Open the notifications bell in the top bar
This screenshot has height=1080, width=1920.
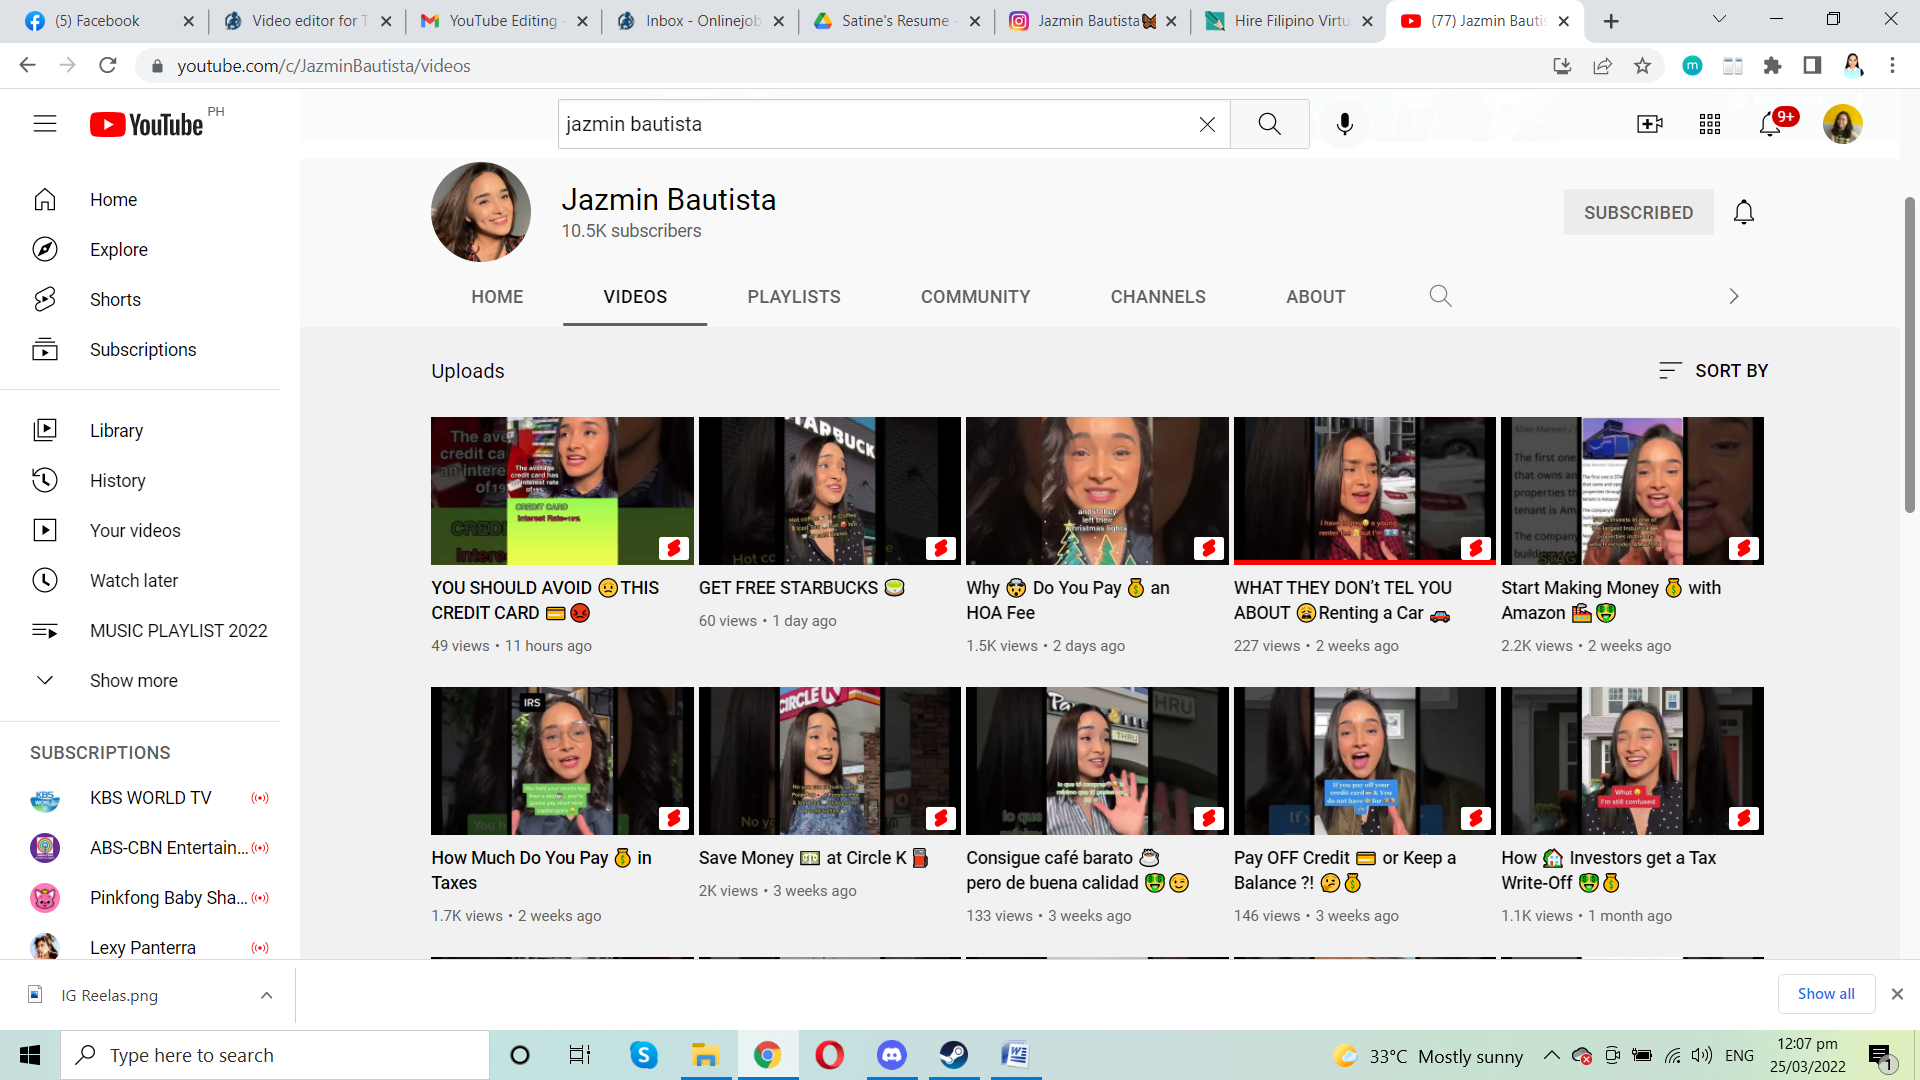(1770, 124)
